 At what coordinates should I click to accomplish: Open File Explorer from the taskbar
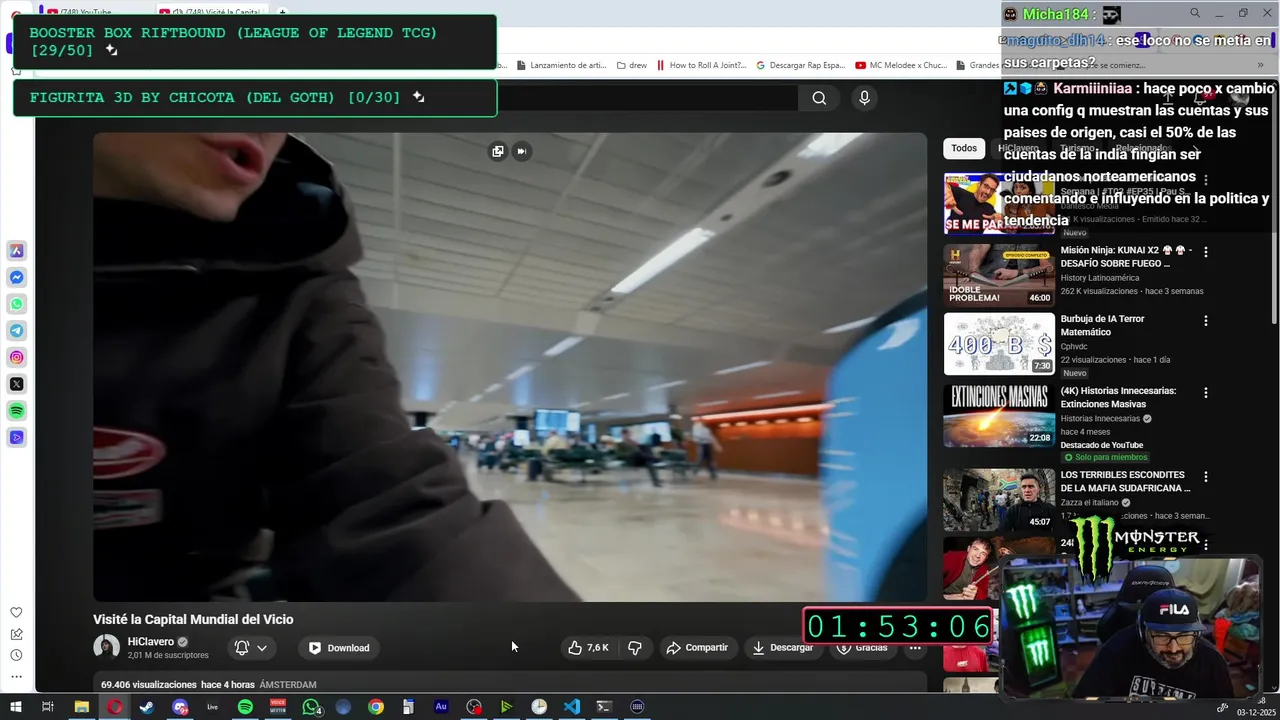point(82,707)
